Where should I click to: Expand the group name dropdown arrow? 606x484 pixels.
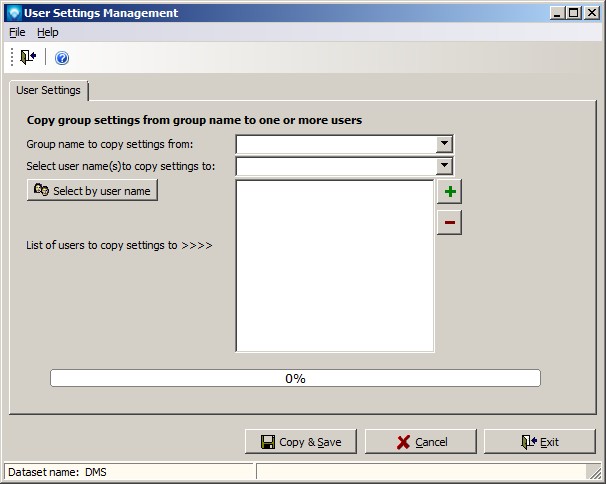coord(445,144)
